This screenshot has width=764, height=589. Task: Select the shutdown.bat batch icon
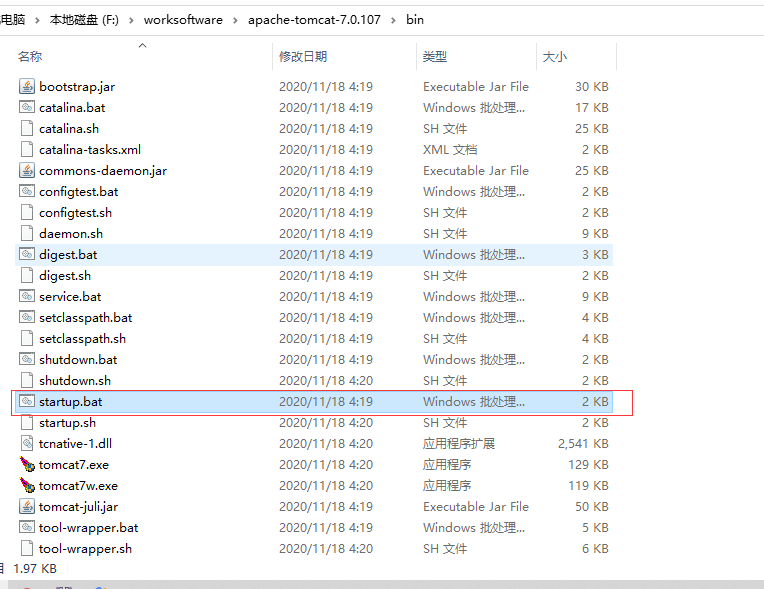27,359
